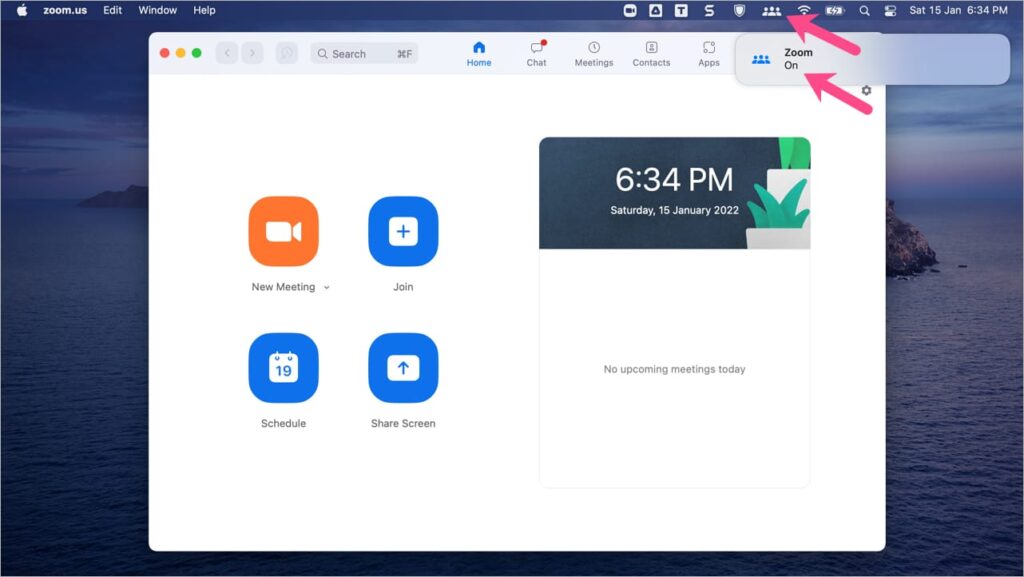Open Zoom settings via the gear icon

tap(865, 90)
